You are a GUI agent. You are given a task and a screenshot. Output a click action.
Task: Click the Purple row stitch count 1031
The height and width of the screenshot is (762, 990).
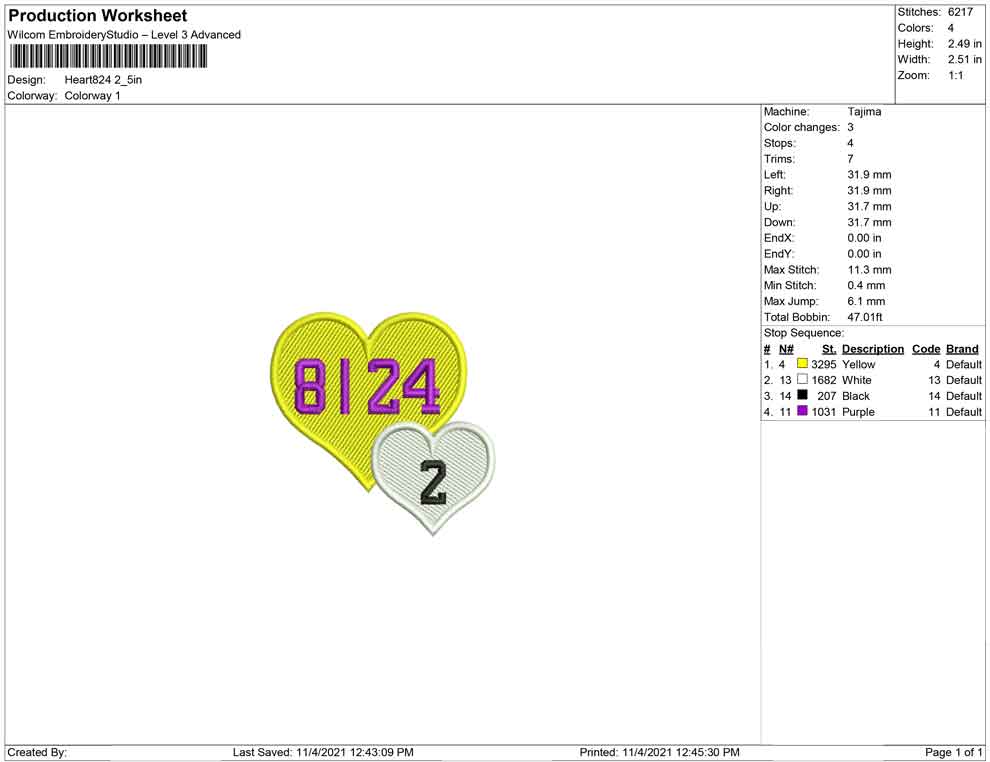(x=824, y=412)
